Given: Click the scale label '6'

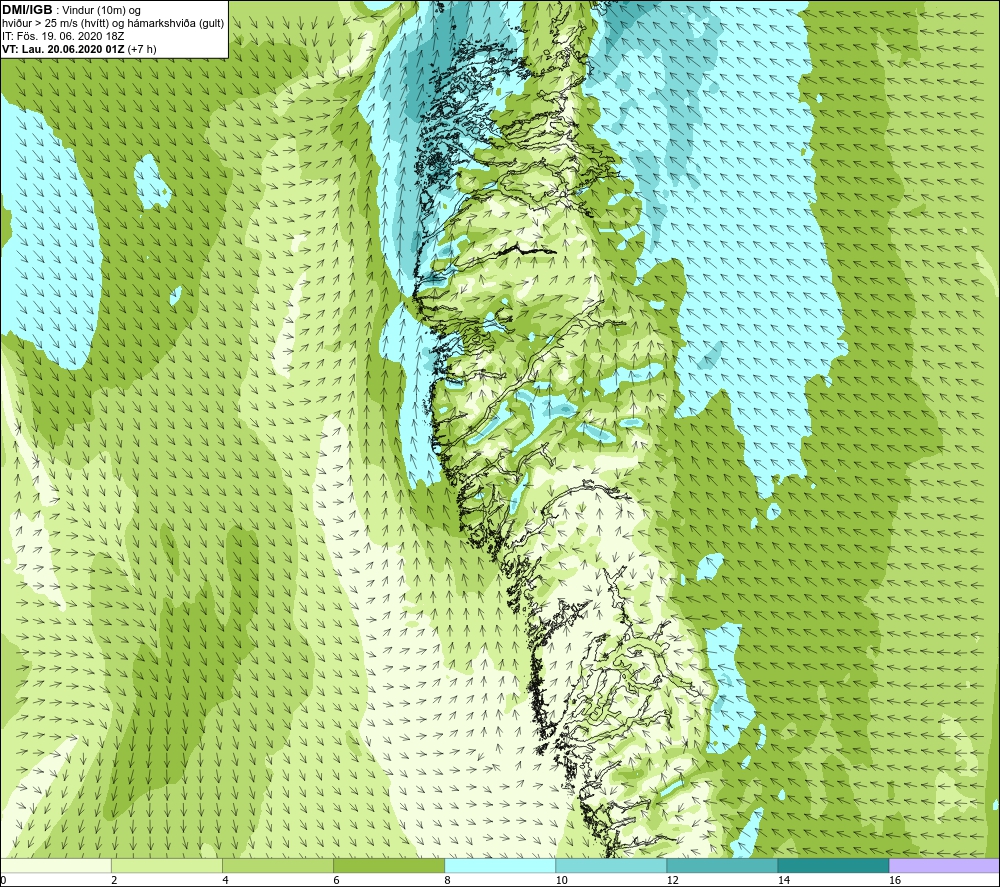Looking at the screenshot, I should 336,881.
